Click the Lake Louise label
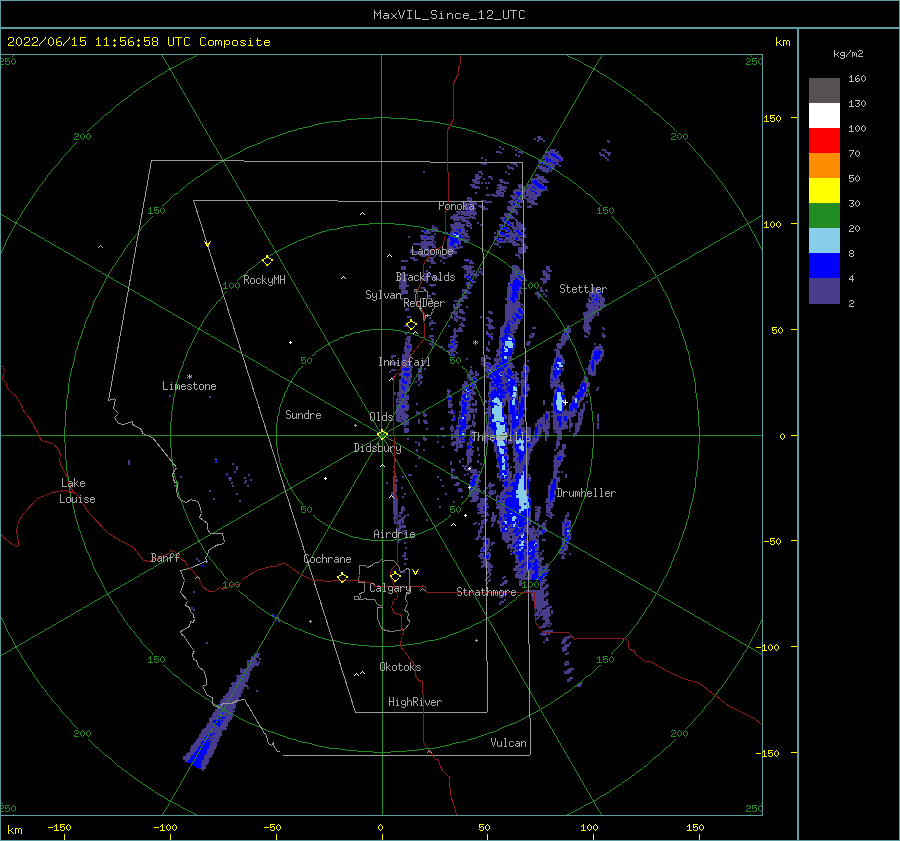900x841 pixels. pos(77,491)
